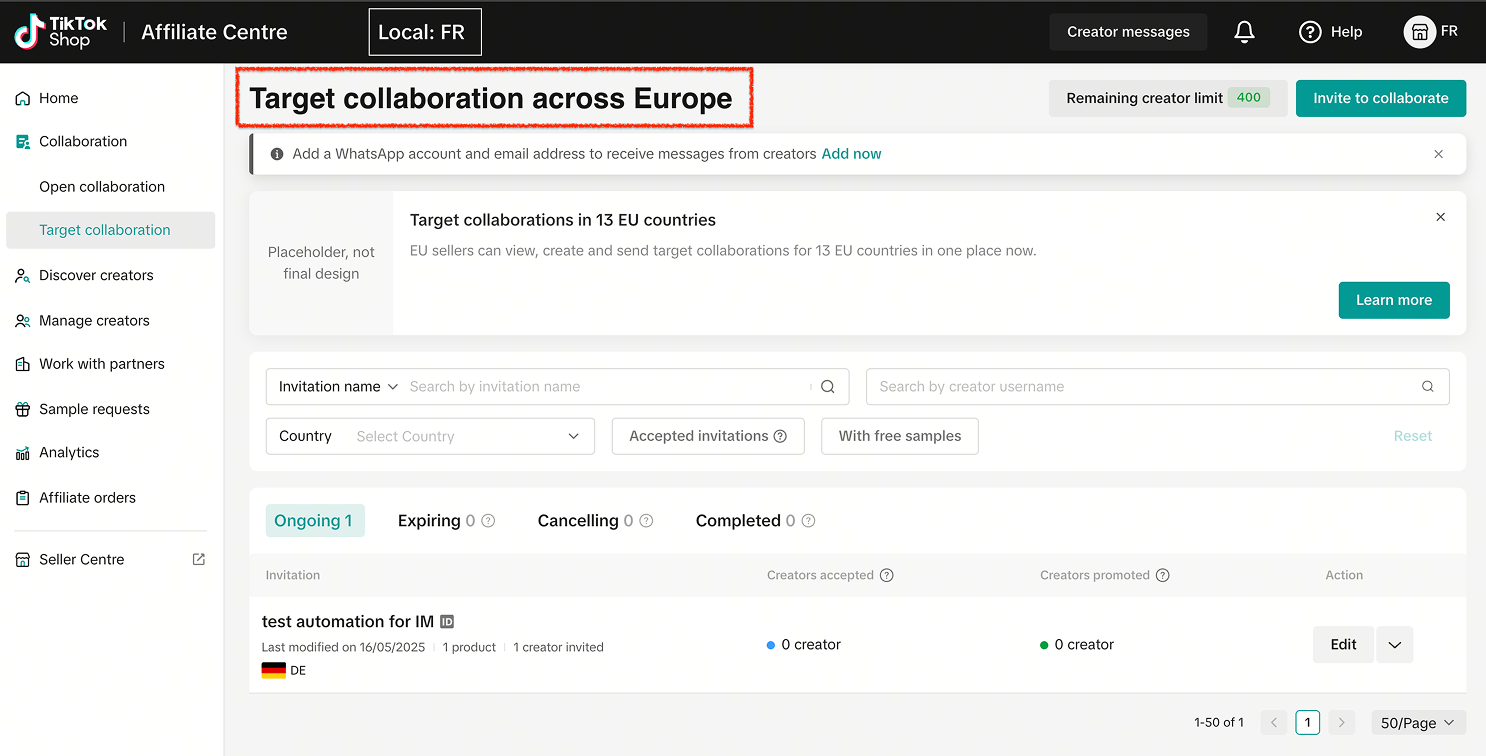Click the Analytics chart icon
The image size is (1486, 756).
(22, 453)
